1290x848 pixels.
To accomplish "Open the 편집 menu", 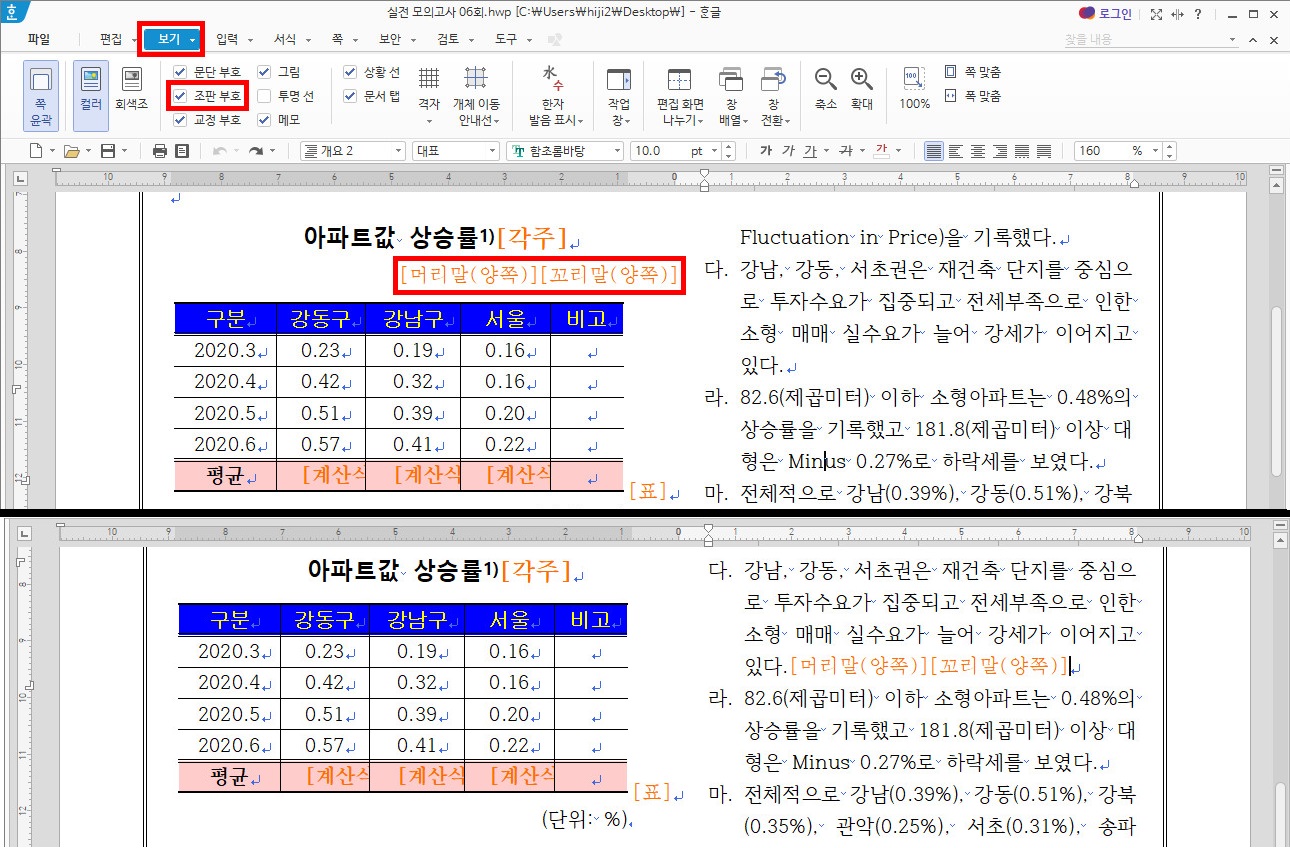I will pos(111,39).
